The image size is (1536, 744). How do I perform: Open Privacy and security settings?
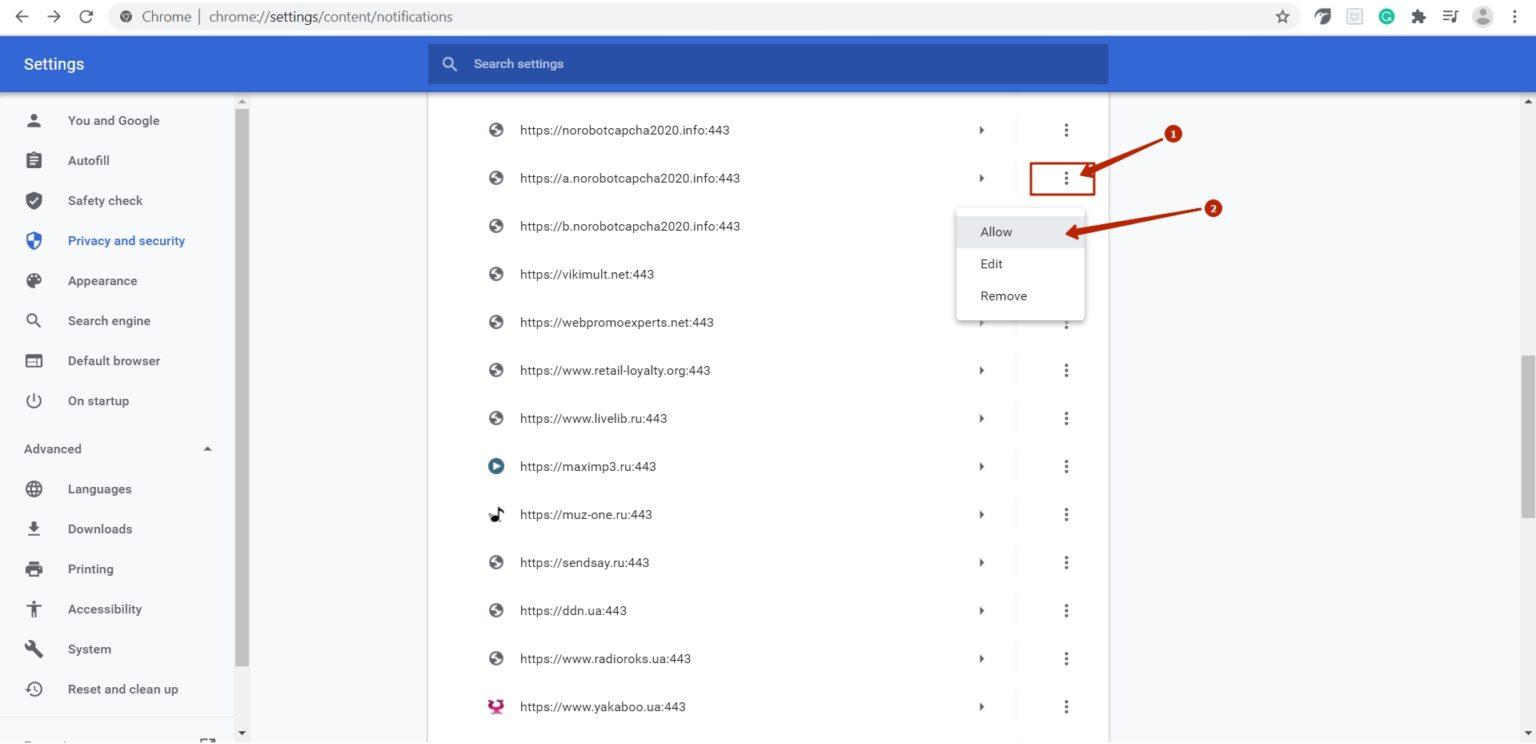click(x=126, y=241)
